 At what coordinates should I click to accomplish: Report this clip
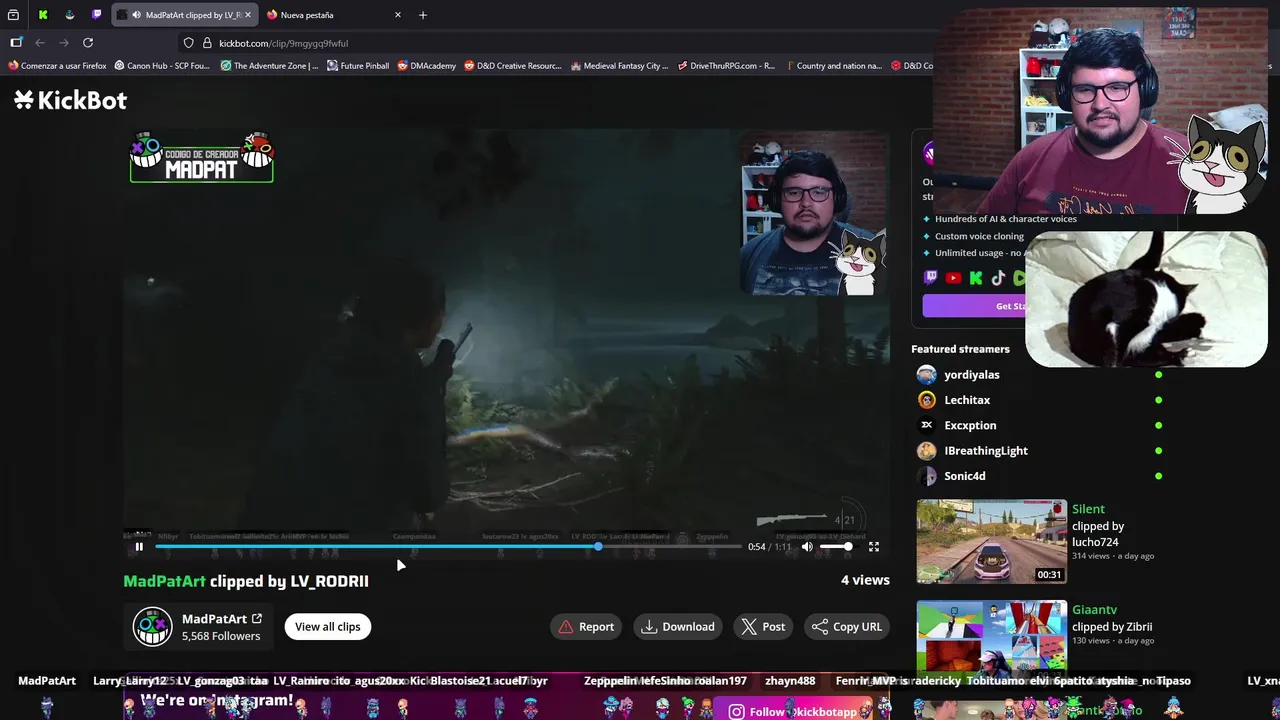click(587, 627)
